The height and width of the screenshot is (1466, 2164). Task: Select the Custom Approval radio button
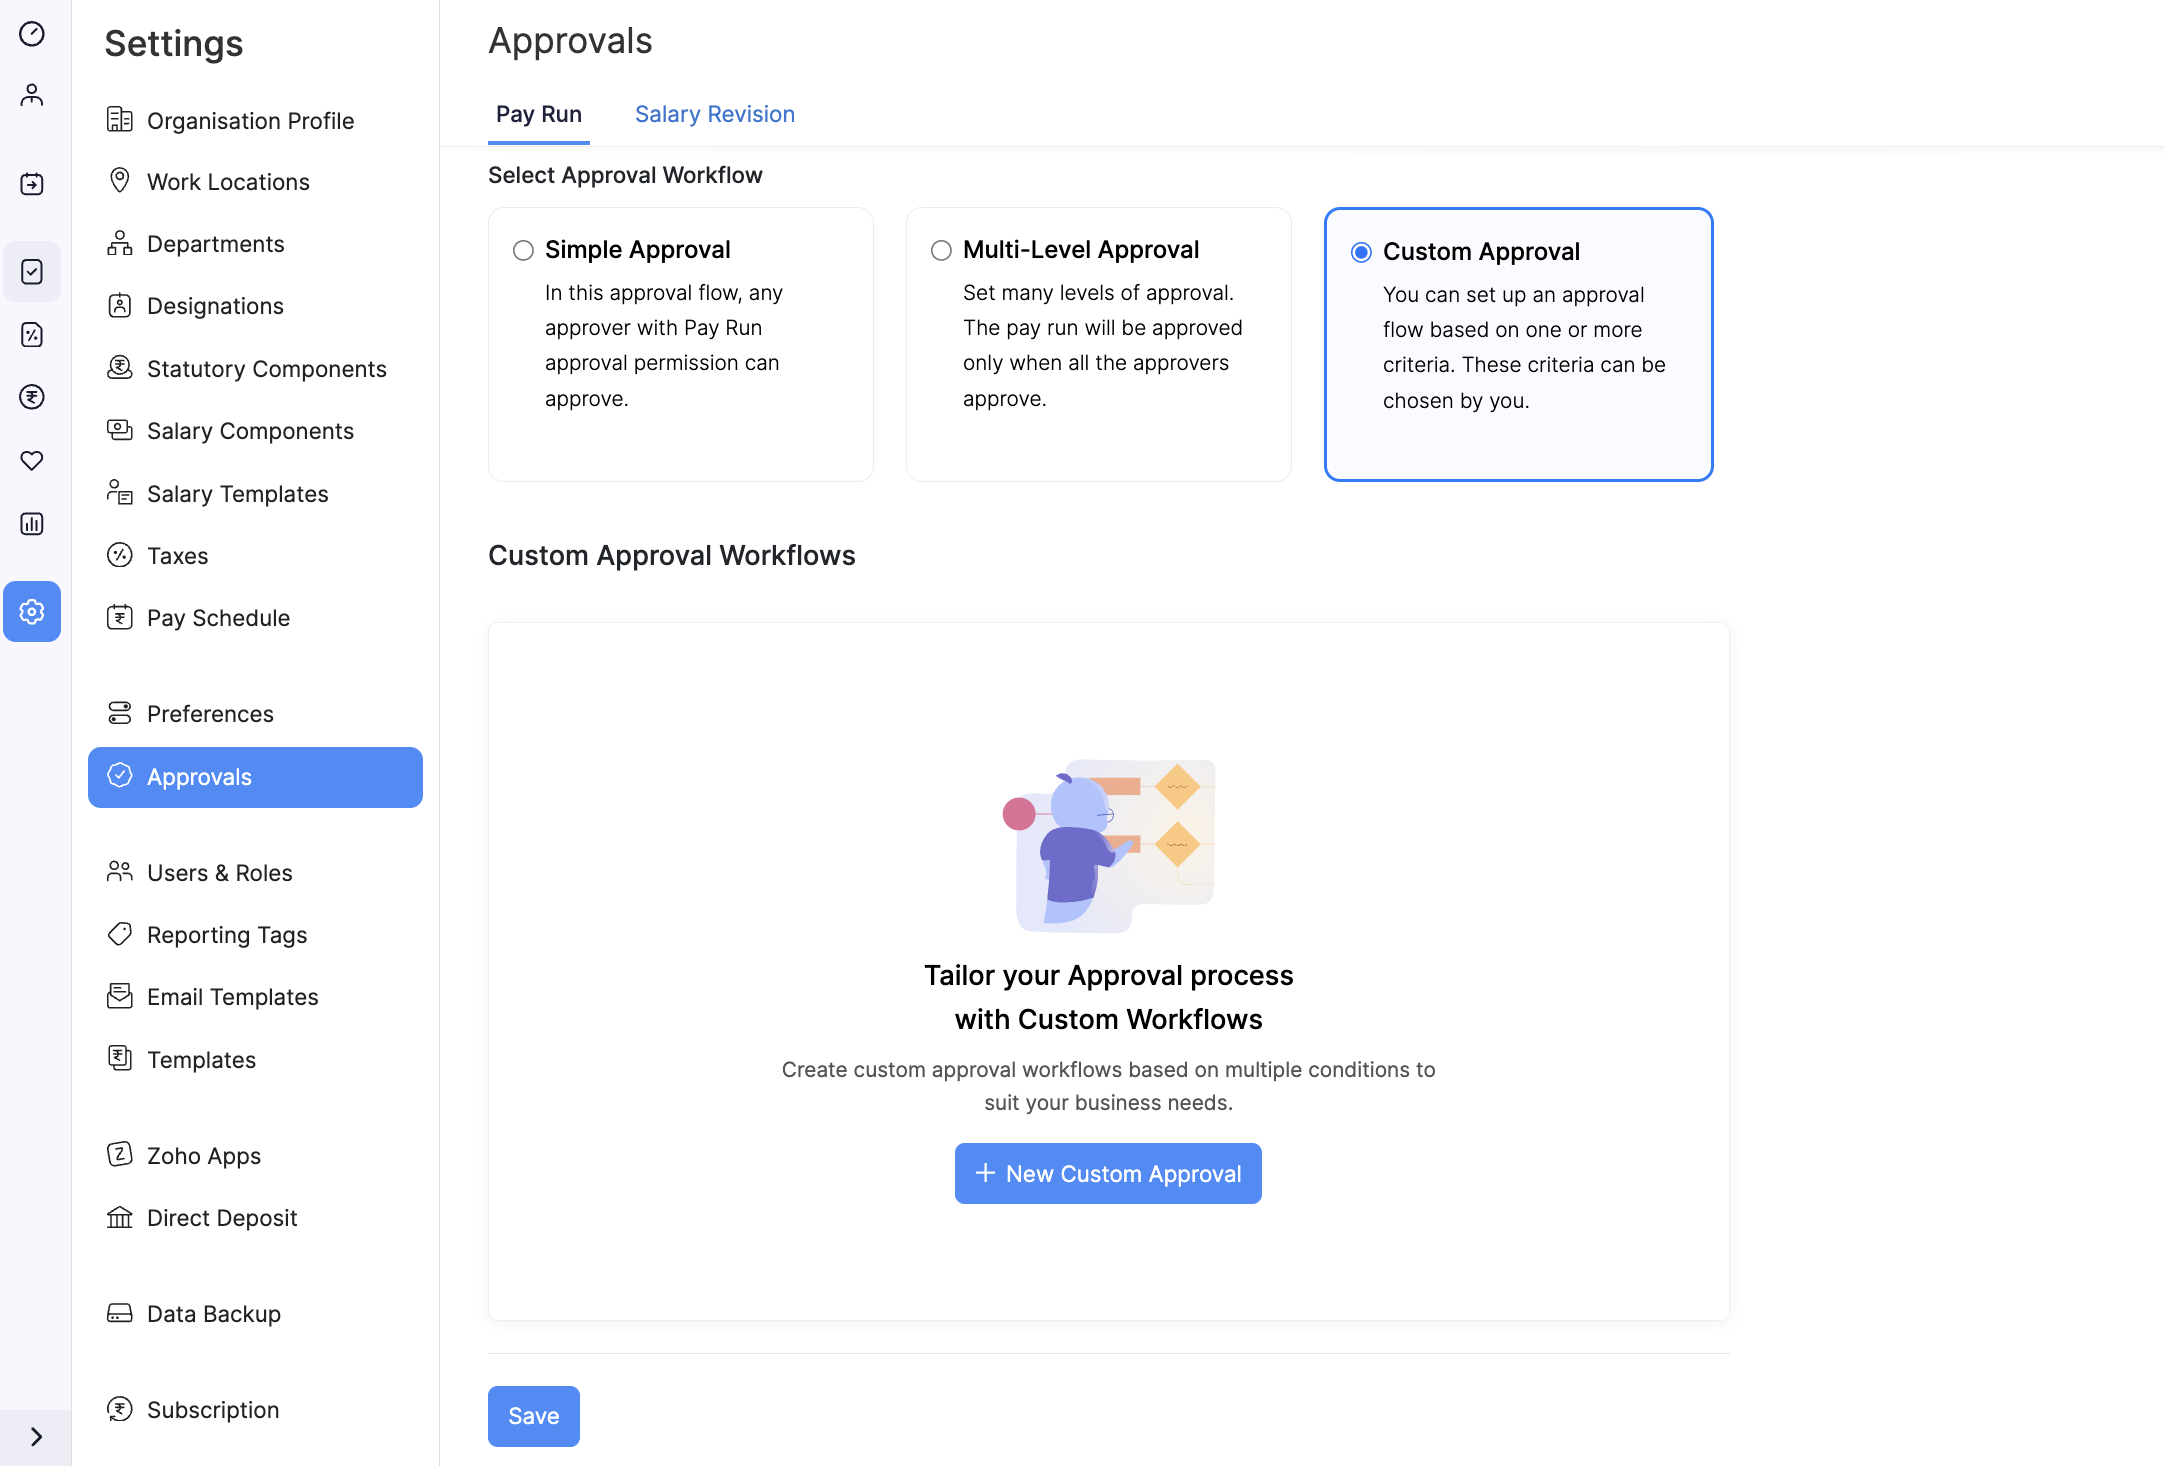tap(1360, 252)
